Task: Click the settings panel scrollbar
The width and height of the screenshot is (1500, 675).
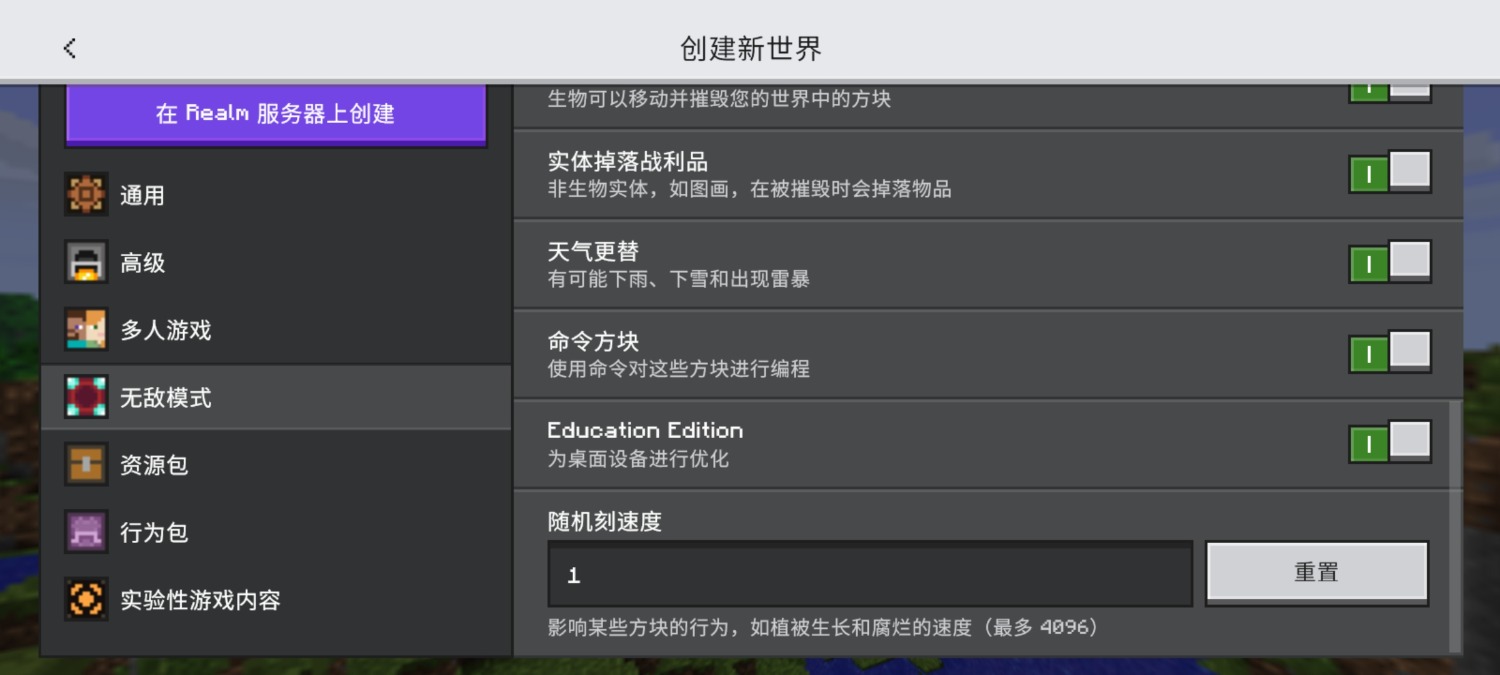Action: pyautogui.click(x=1456, y=525)
